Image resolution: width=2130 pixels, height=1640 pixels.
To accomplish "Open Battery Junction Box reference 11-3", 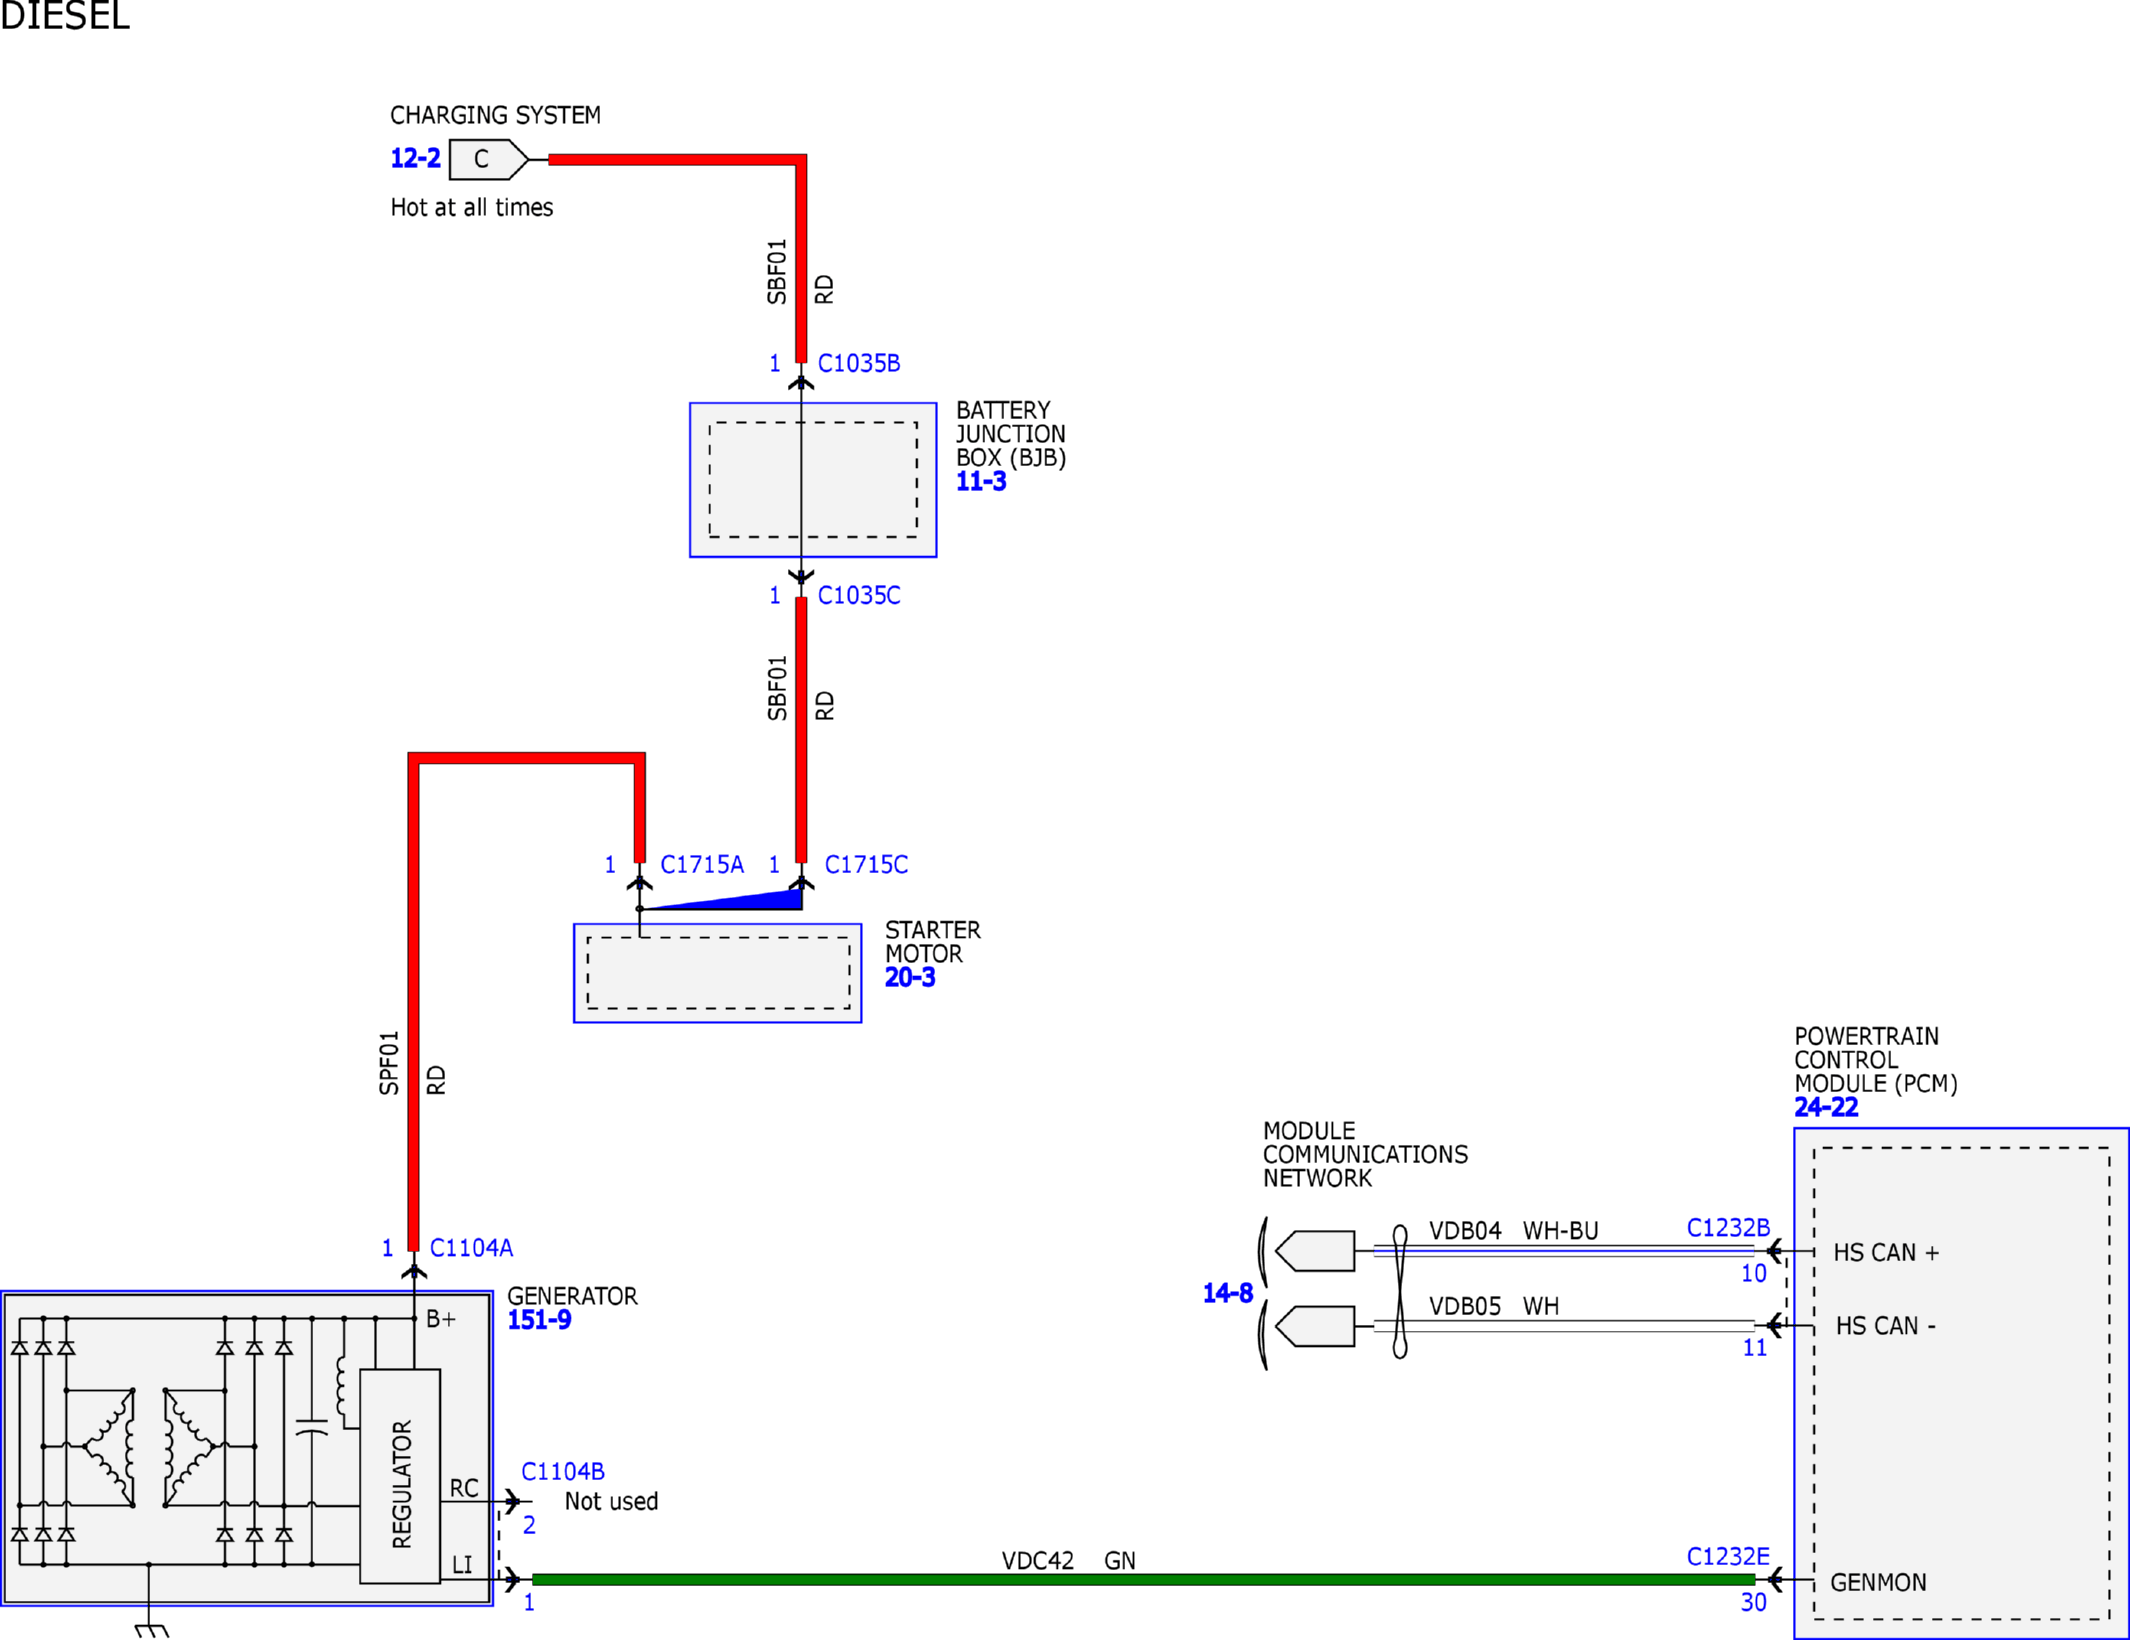I will (981, 482).
